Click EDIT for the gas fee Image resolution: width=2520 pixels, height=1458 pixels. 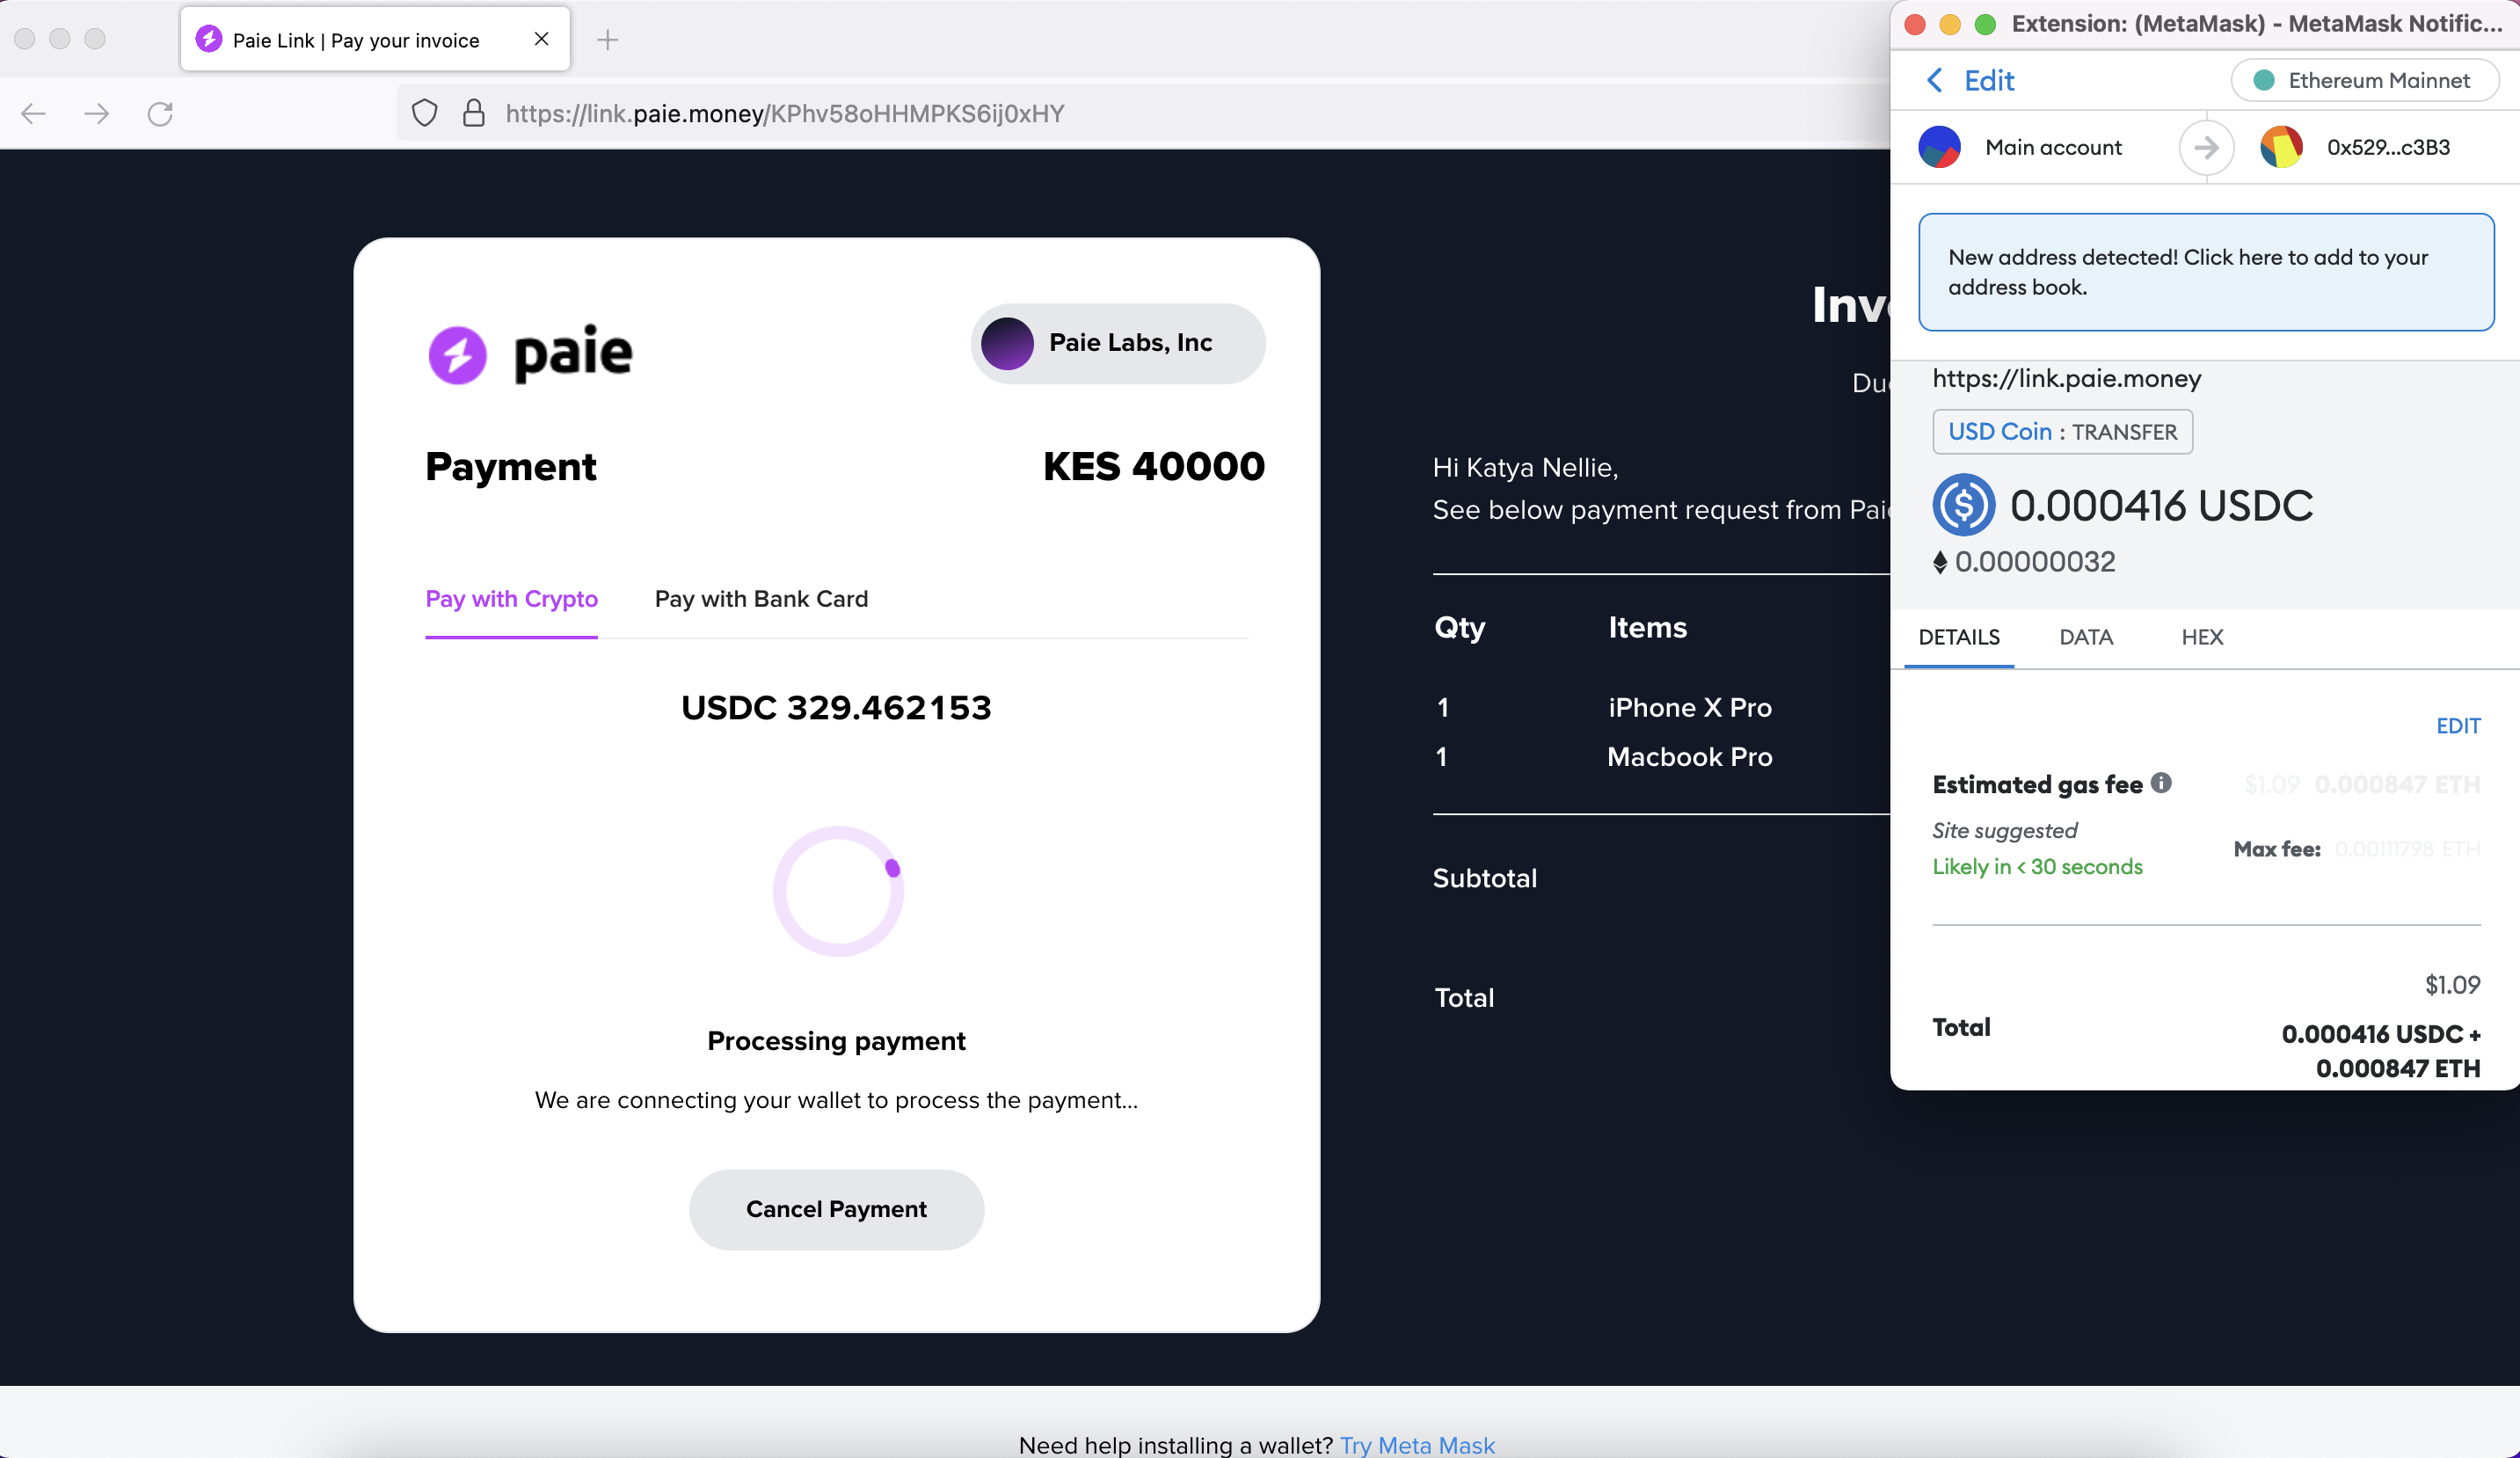pyautogui.click(x=2458, y=726)
